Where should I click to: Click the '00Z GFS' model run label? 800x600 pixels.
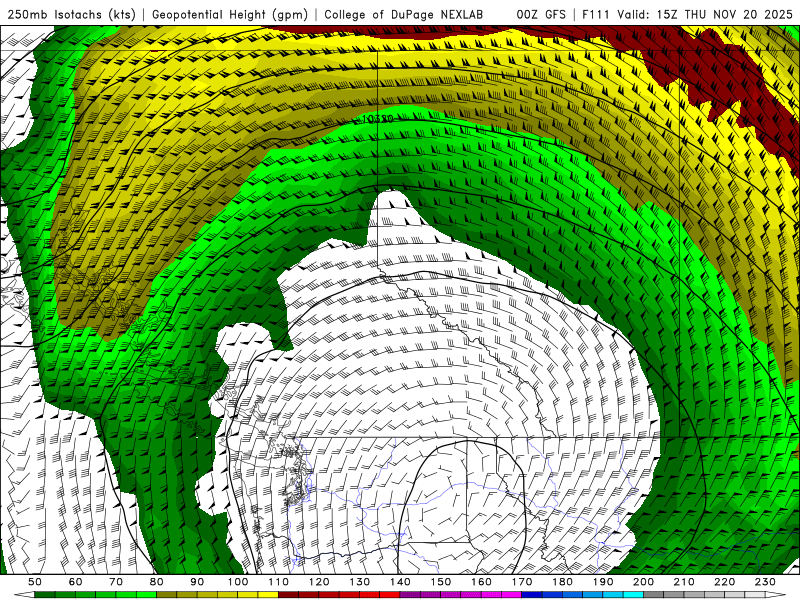[541, 14]
